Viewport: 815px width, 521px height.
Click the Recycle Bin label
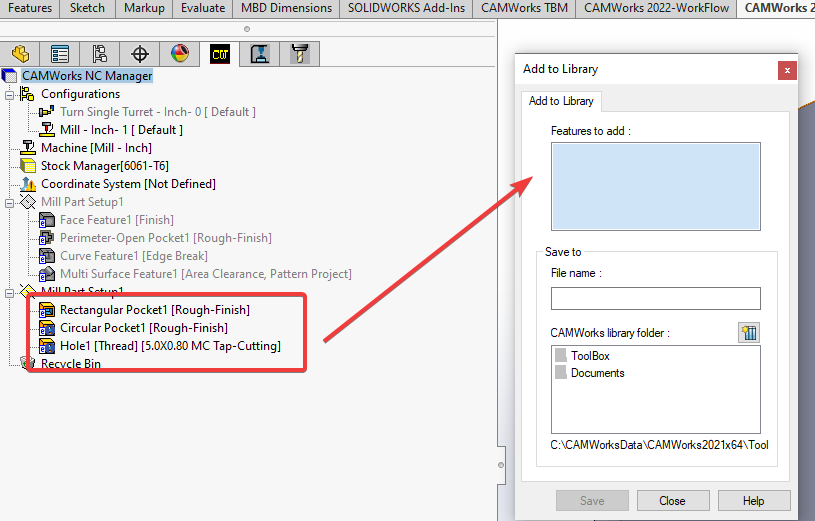[71, 363]
